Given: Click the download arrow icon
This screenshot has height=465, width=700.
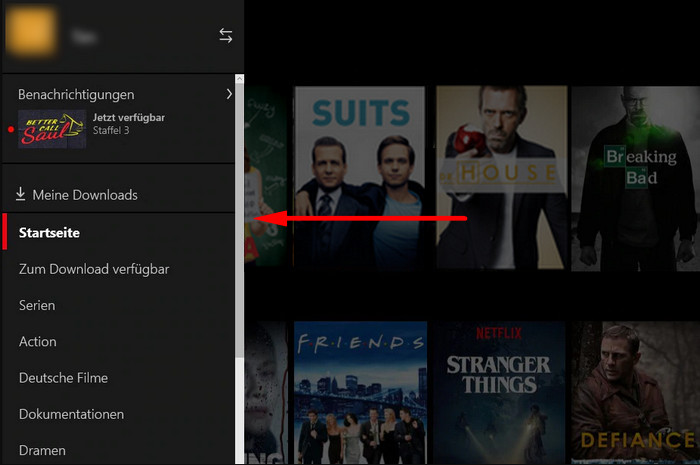Looking at the screenshot, I should pyautogui.click(x=21, y=194).
